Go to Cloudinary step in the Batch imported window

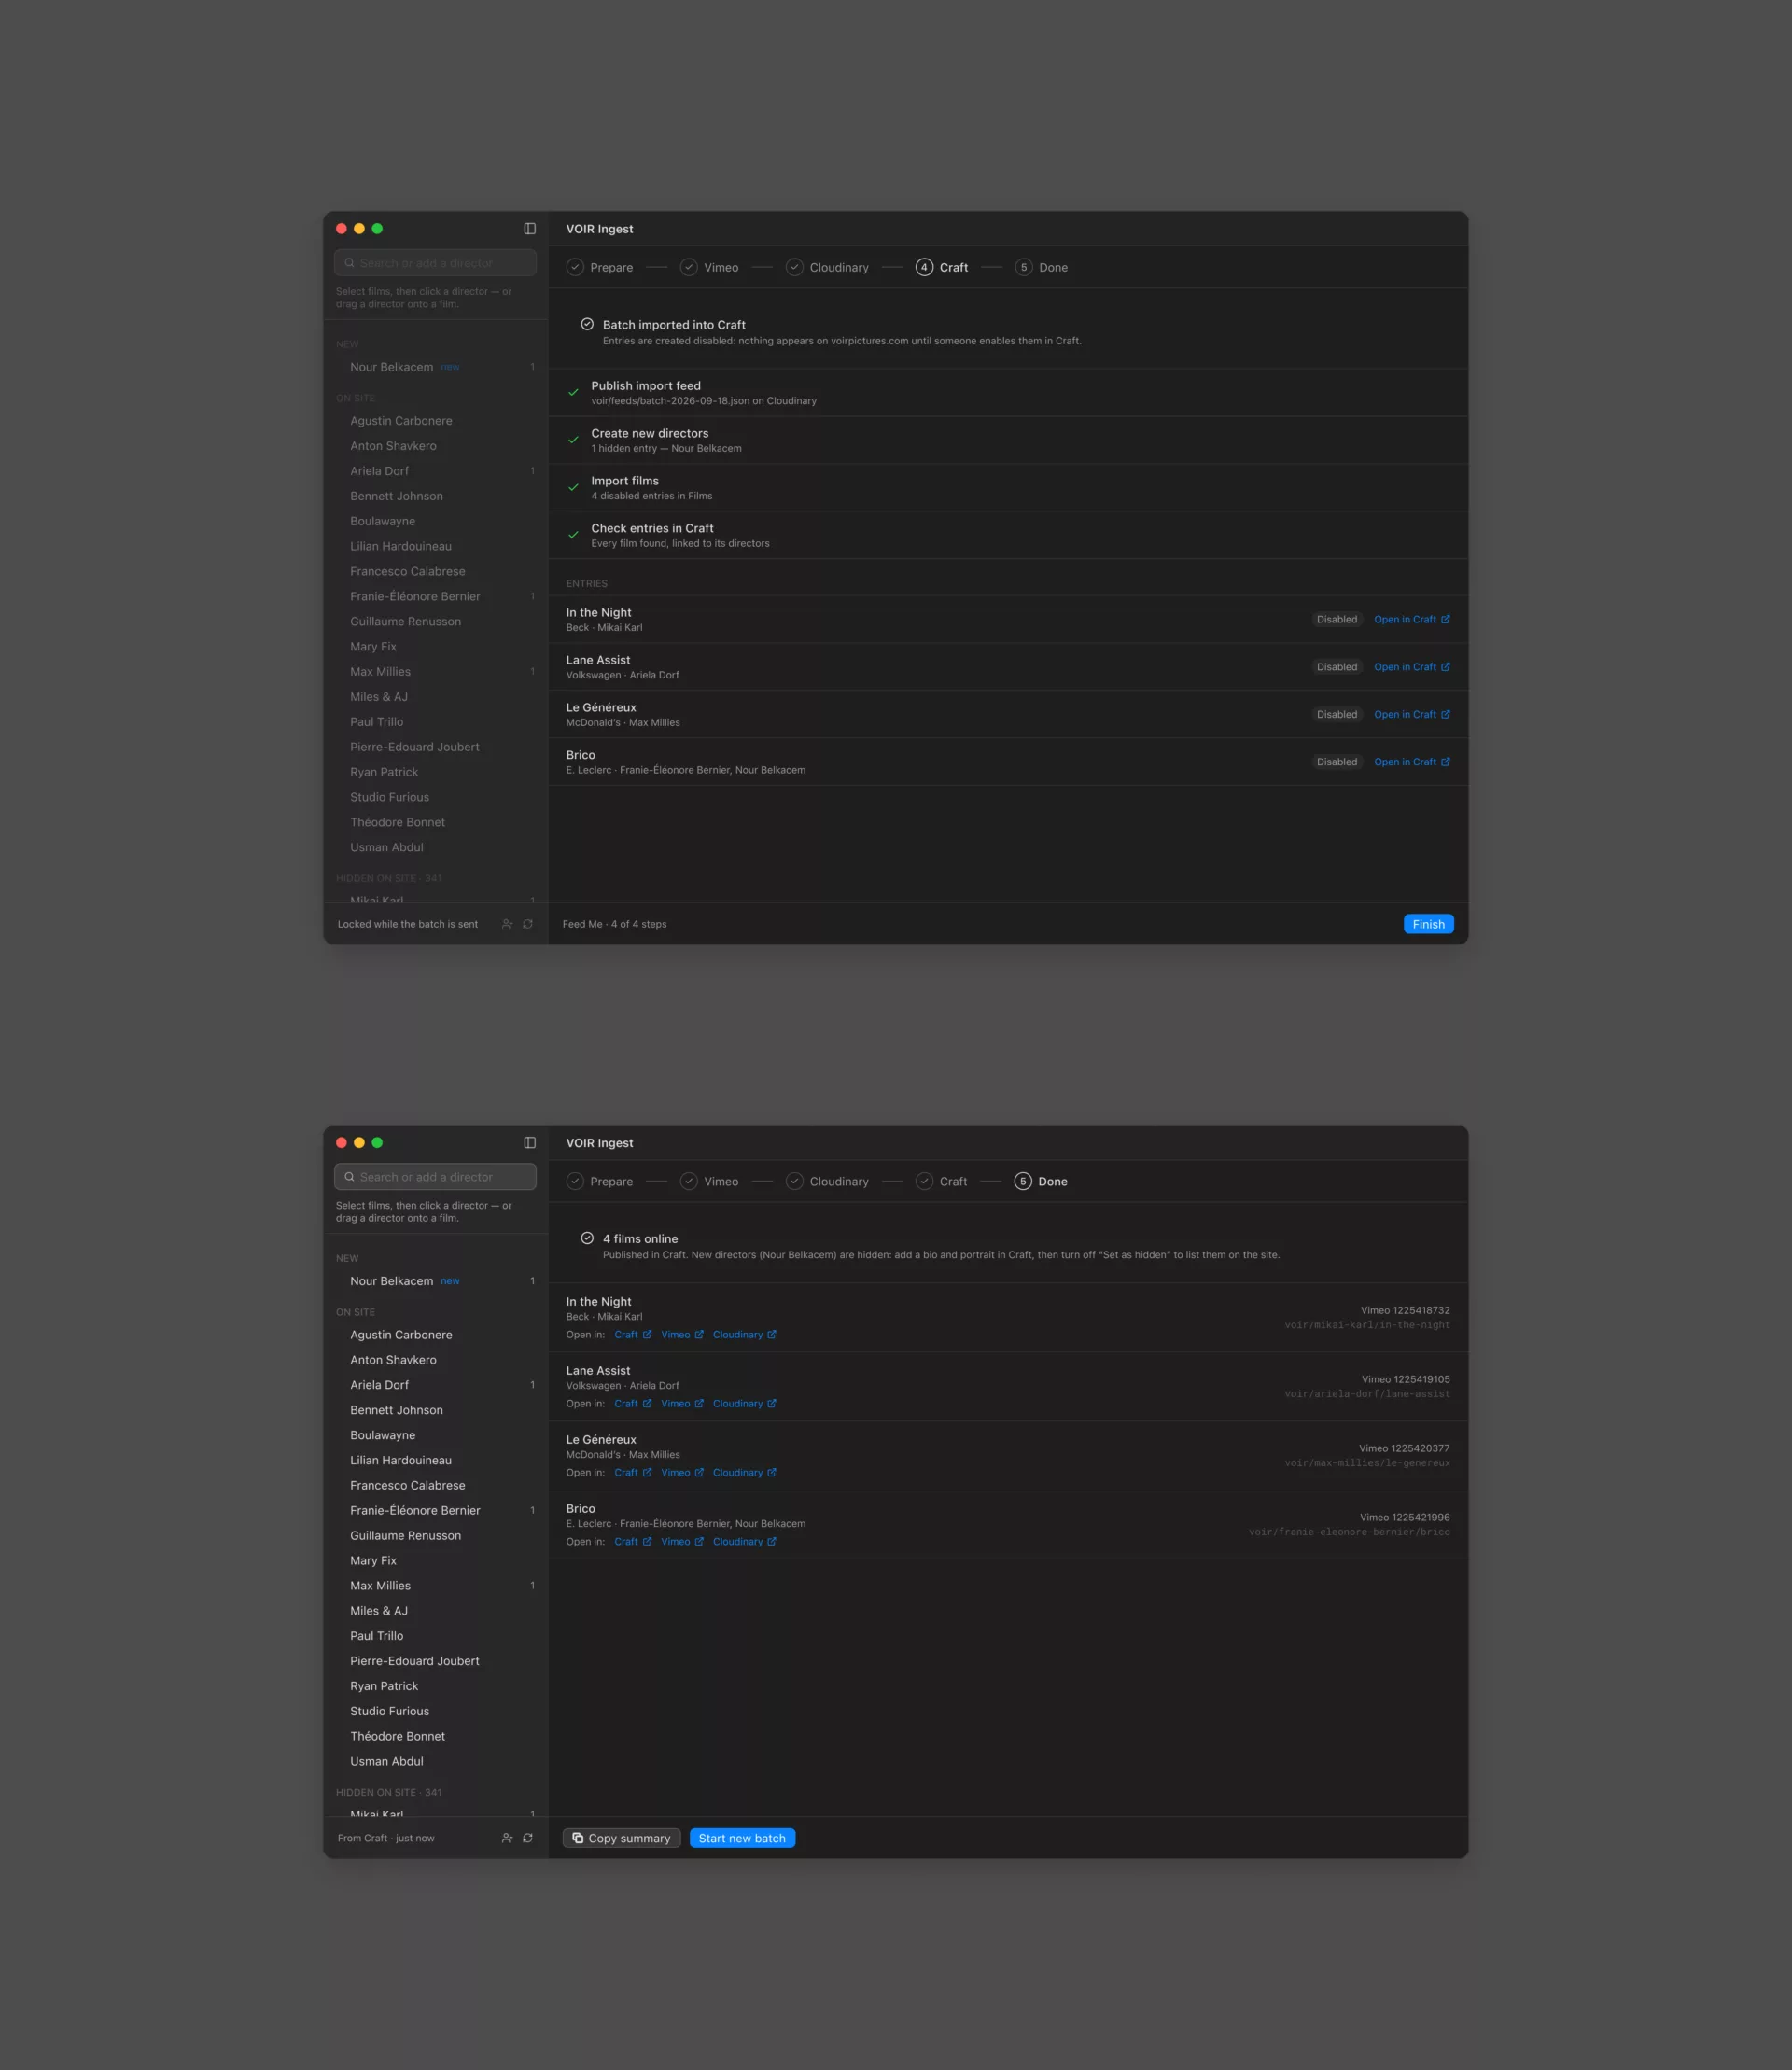[x=827, y=267]
